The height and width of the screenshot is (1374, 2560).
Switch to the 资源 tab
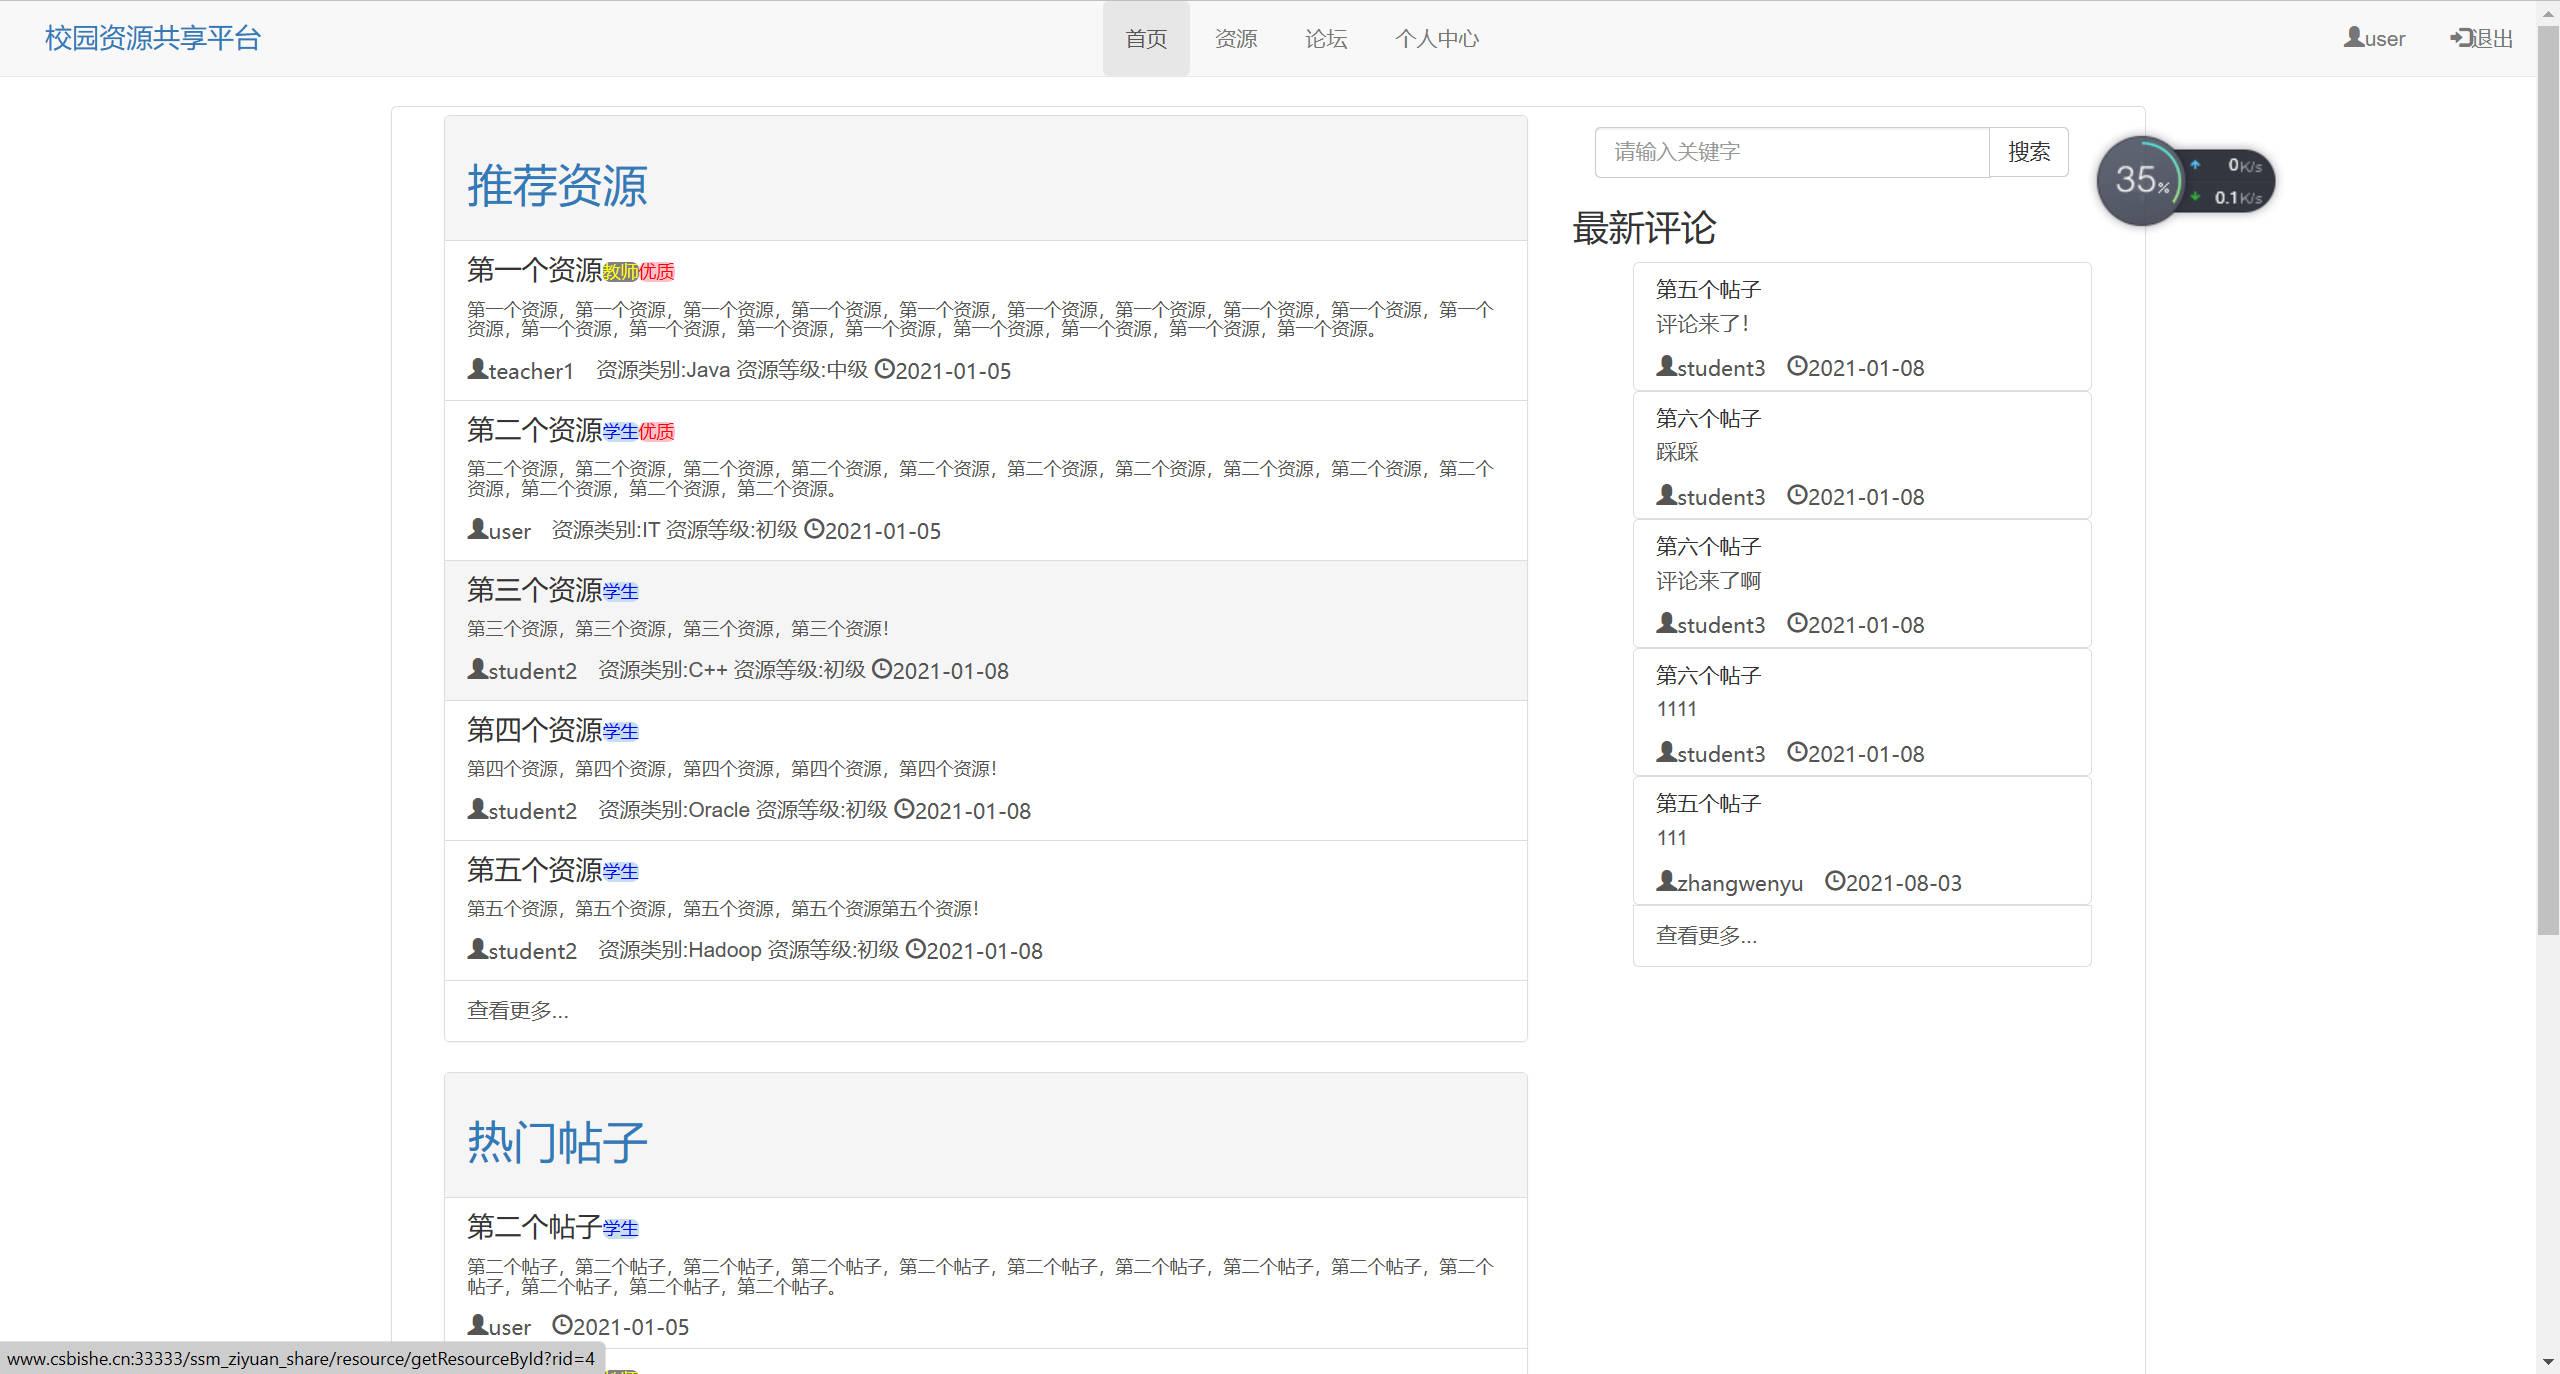coord(1235,38)
